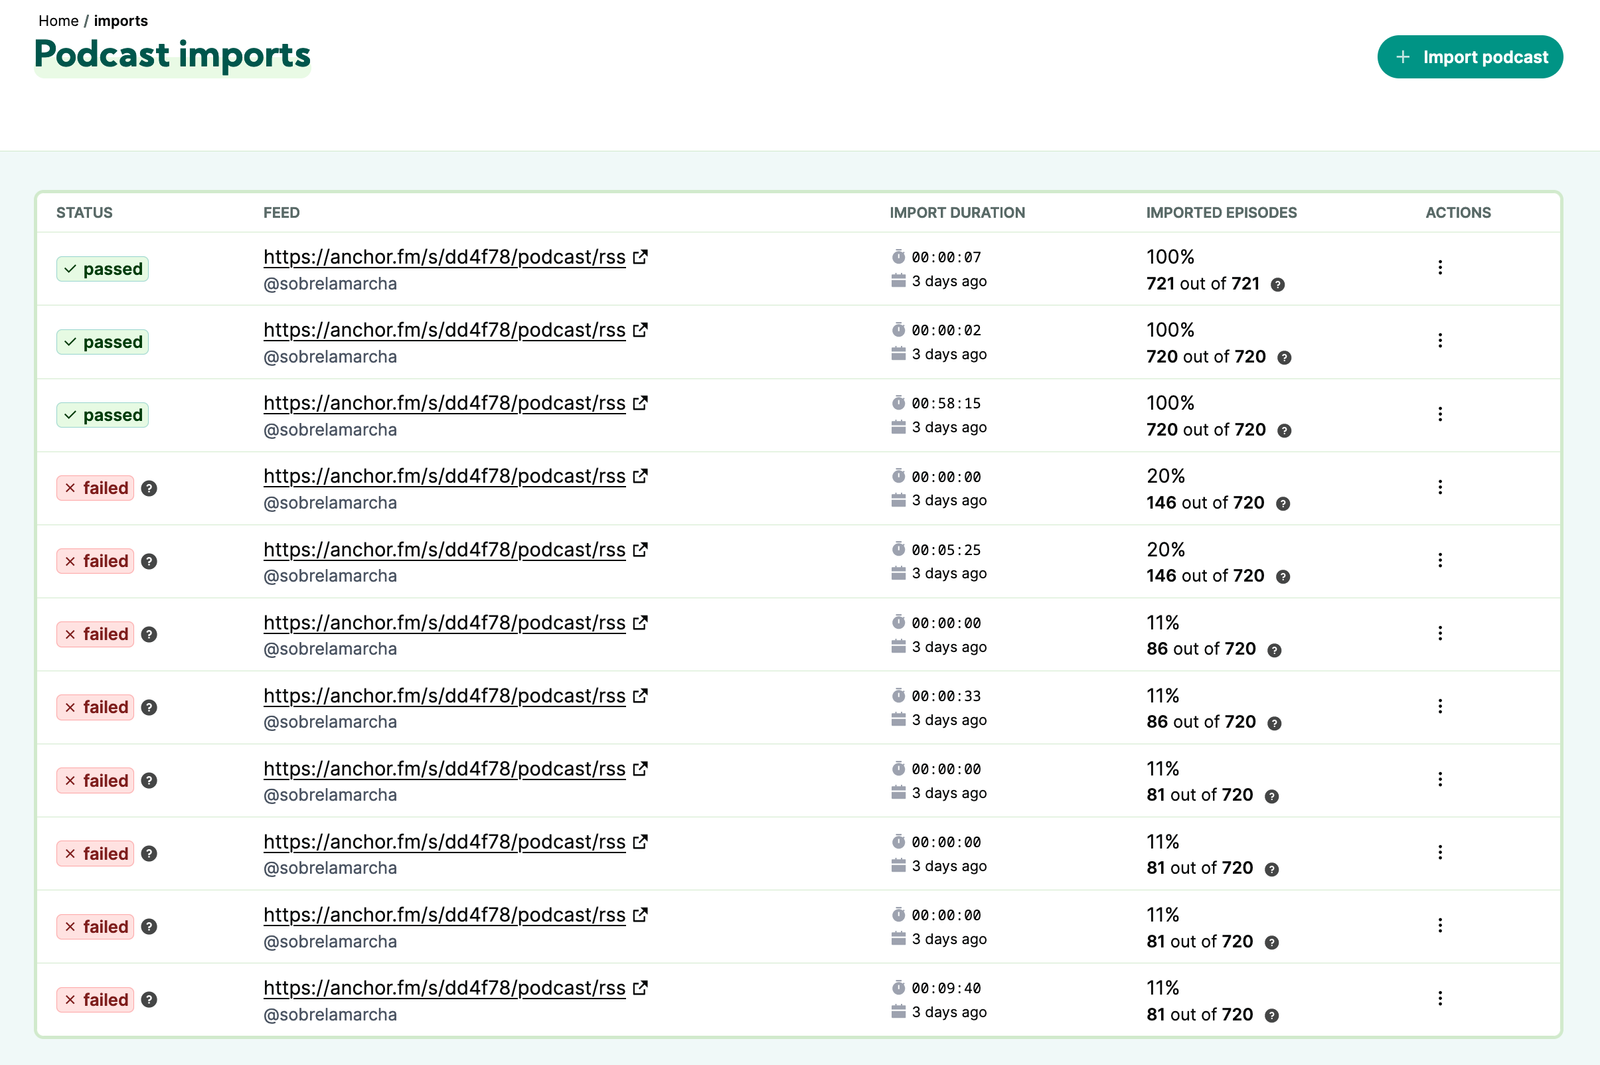The height and width of the screenshot is (1065, 1600).
Task: Click the imports breadcrumb item
Action: pyautogui.click(x=121, y=21)
